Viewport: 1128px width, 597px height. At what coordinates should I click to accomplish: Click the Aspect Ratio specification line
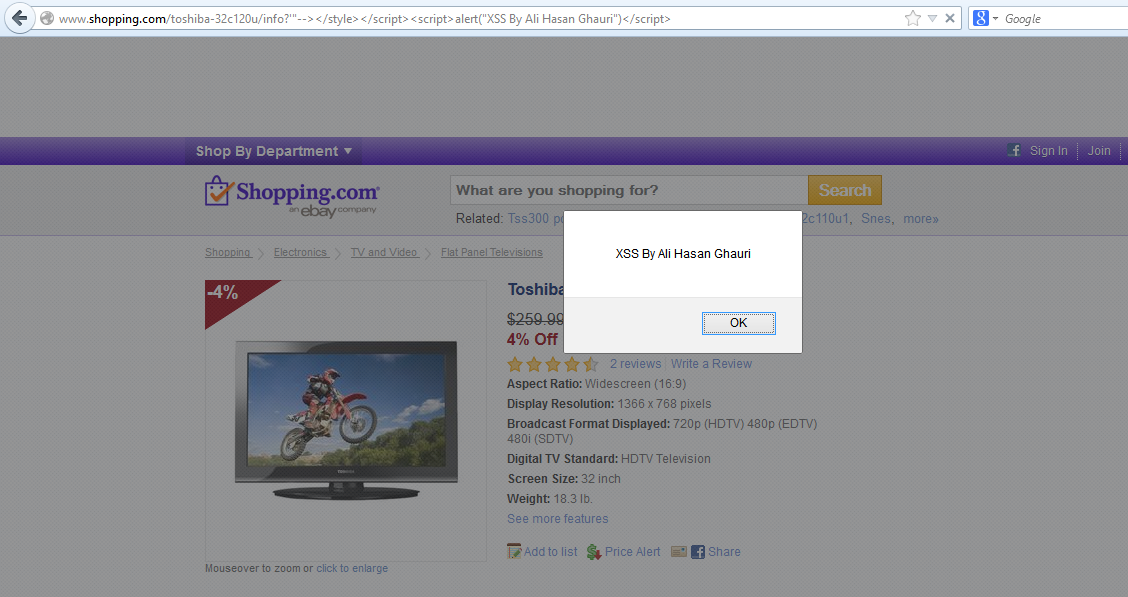pyautogui.click(x=596, y=384)
